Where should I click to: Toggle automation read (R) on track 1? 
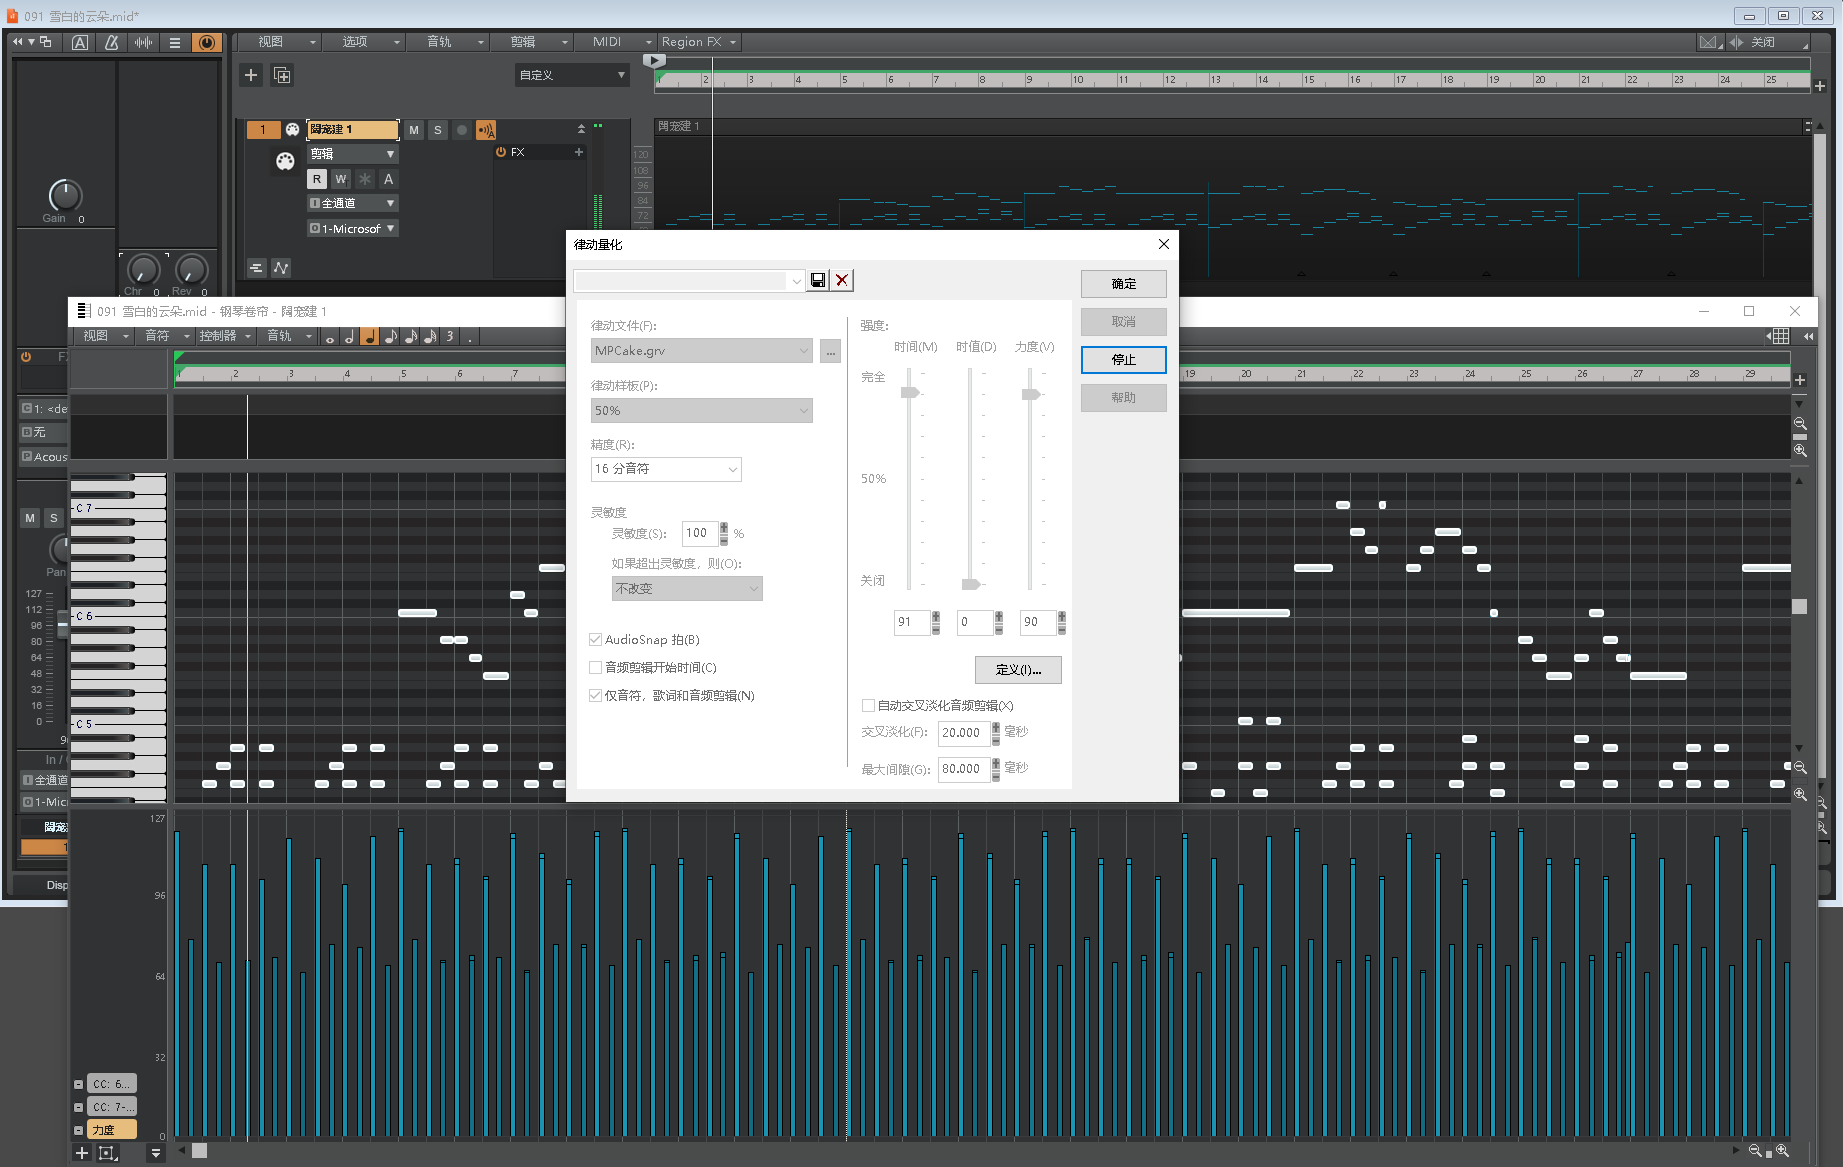tap(317, 179)
